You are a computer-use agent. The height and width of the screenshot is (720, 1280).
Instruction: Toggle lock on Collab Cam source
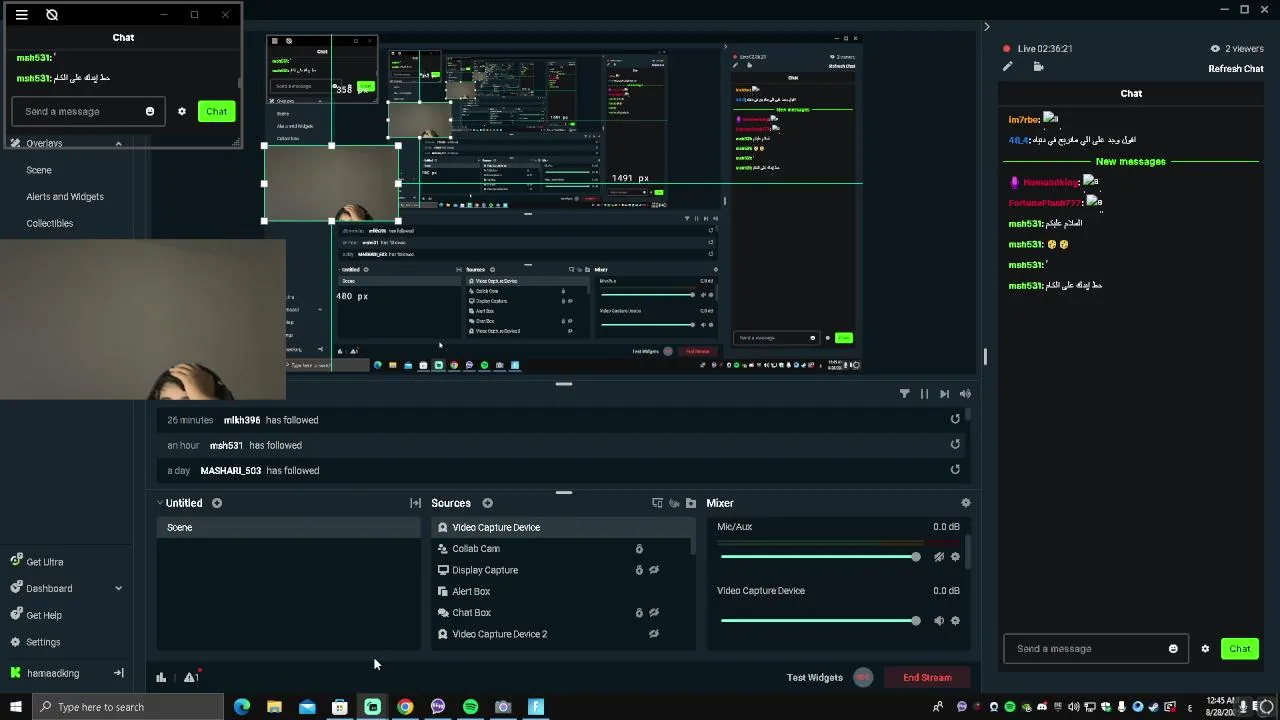639,549
